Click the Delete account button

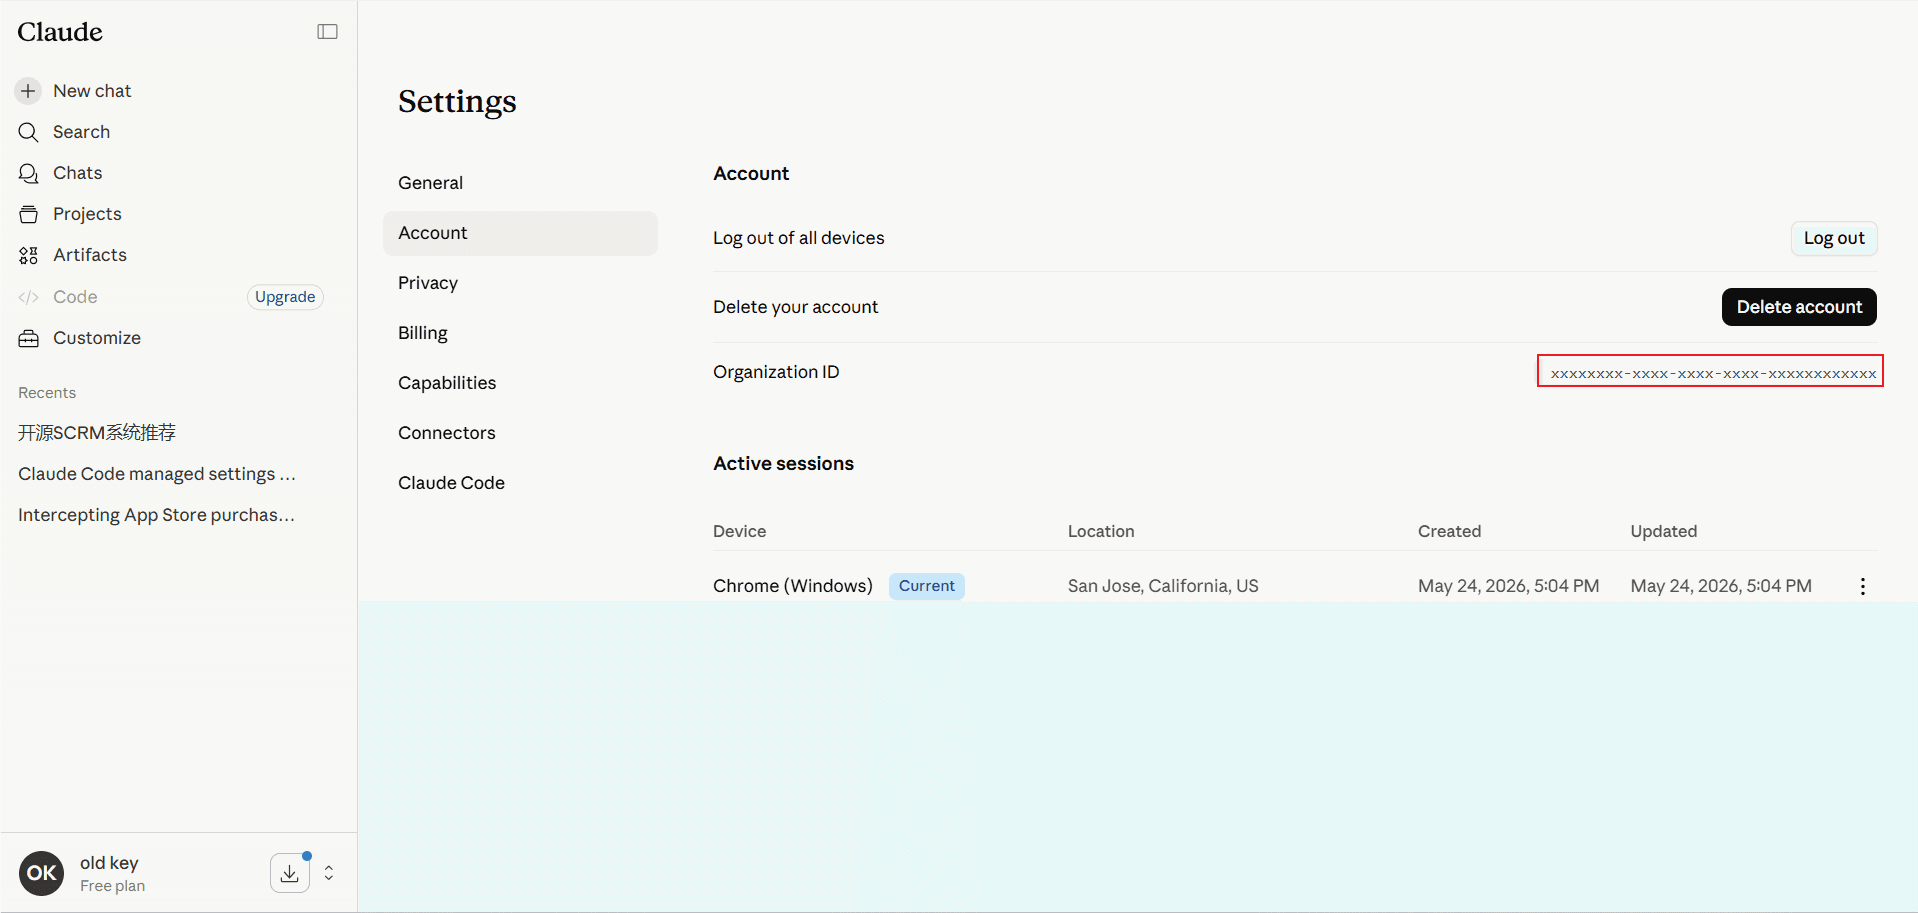click(1799, 307)
